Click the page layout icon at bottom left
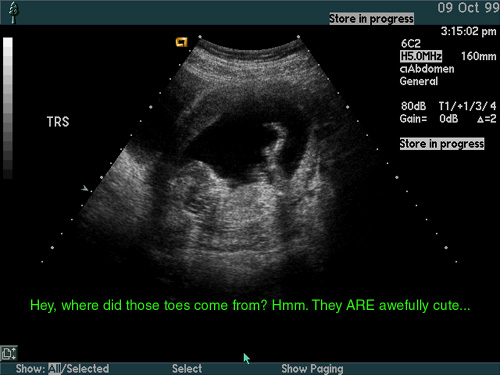Image resolution: width=500 pixels, height=375 pixels. click(x=9, y=353)
